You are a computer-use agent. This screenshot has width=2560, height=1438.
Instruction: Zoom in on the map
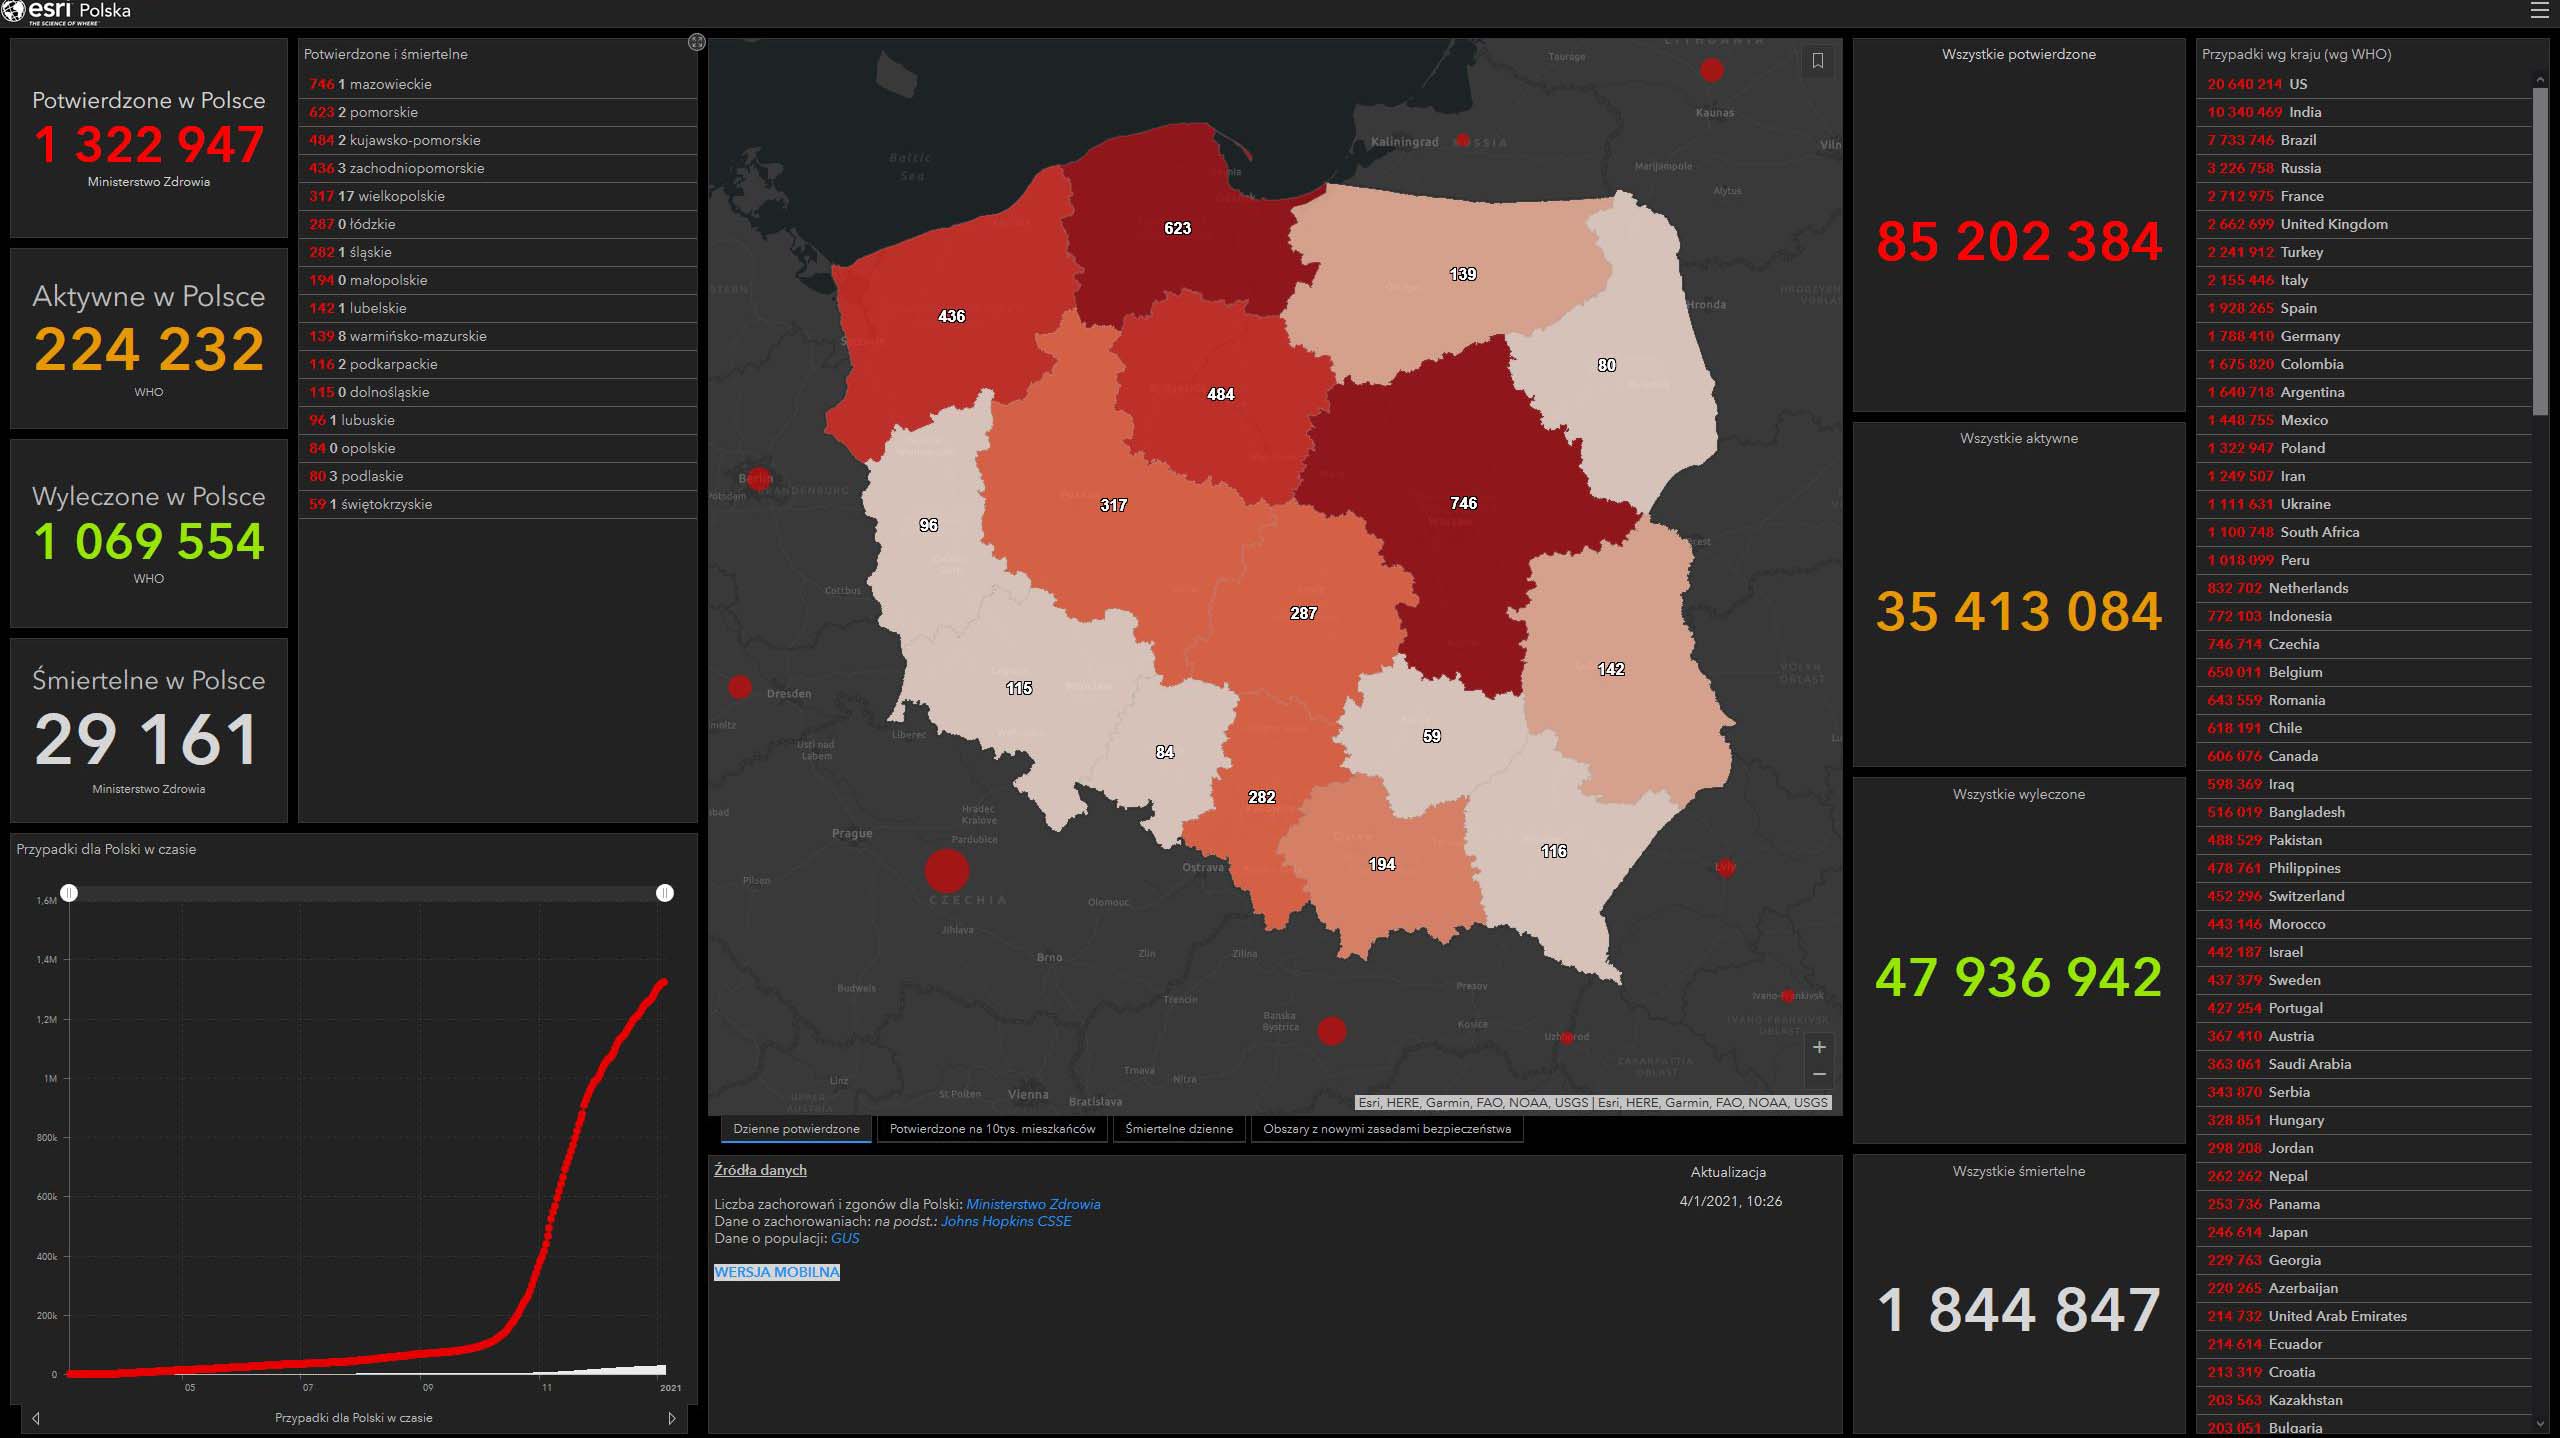pyautogui.click(x=1819, y=1047)
